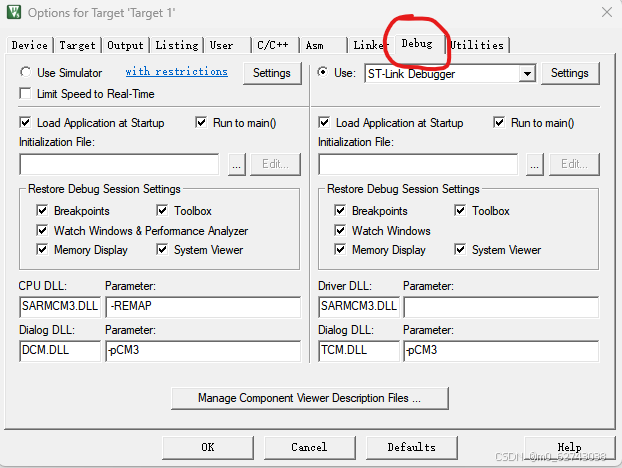Select the Asm tab
This screenshot has height=468, width=622.
[323, 45]
